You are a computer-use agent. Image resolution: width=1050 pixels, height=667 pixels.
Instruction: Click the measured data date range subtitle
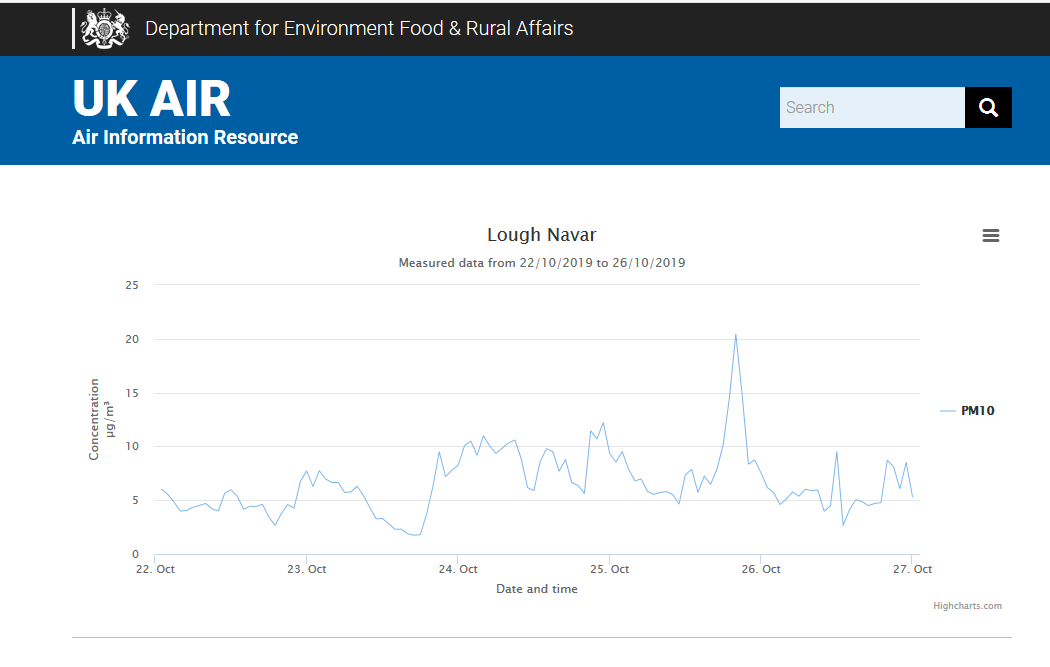click(542, 263)
